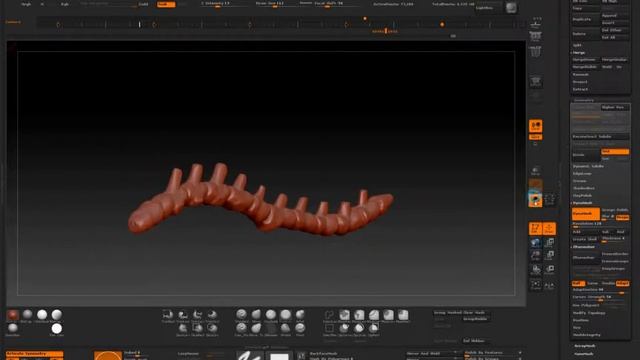Toggle the Same option in ZRemesher
The height and width of the screenshot is (360, 640).
[x=593, y=283]
